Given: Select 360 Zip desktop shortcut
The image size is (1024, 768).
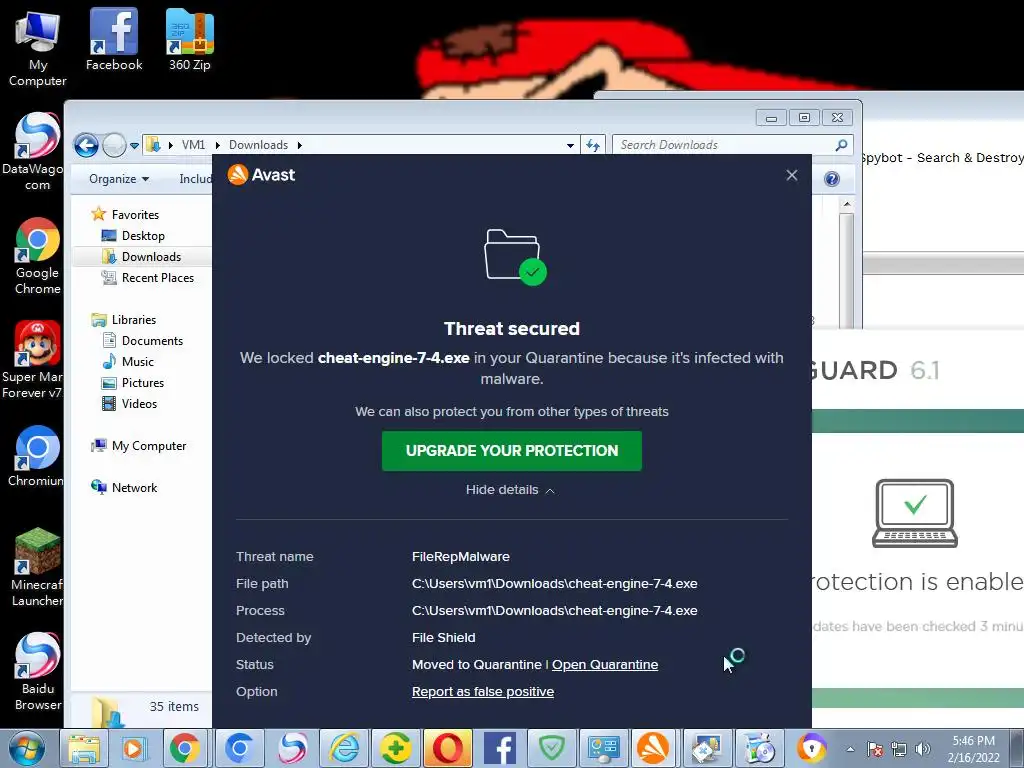Looking at the screenshot, I should click(189, 39).
